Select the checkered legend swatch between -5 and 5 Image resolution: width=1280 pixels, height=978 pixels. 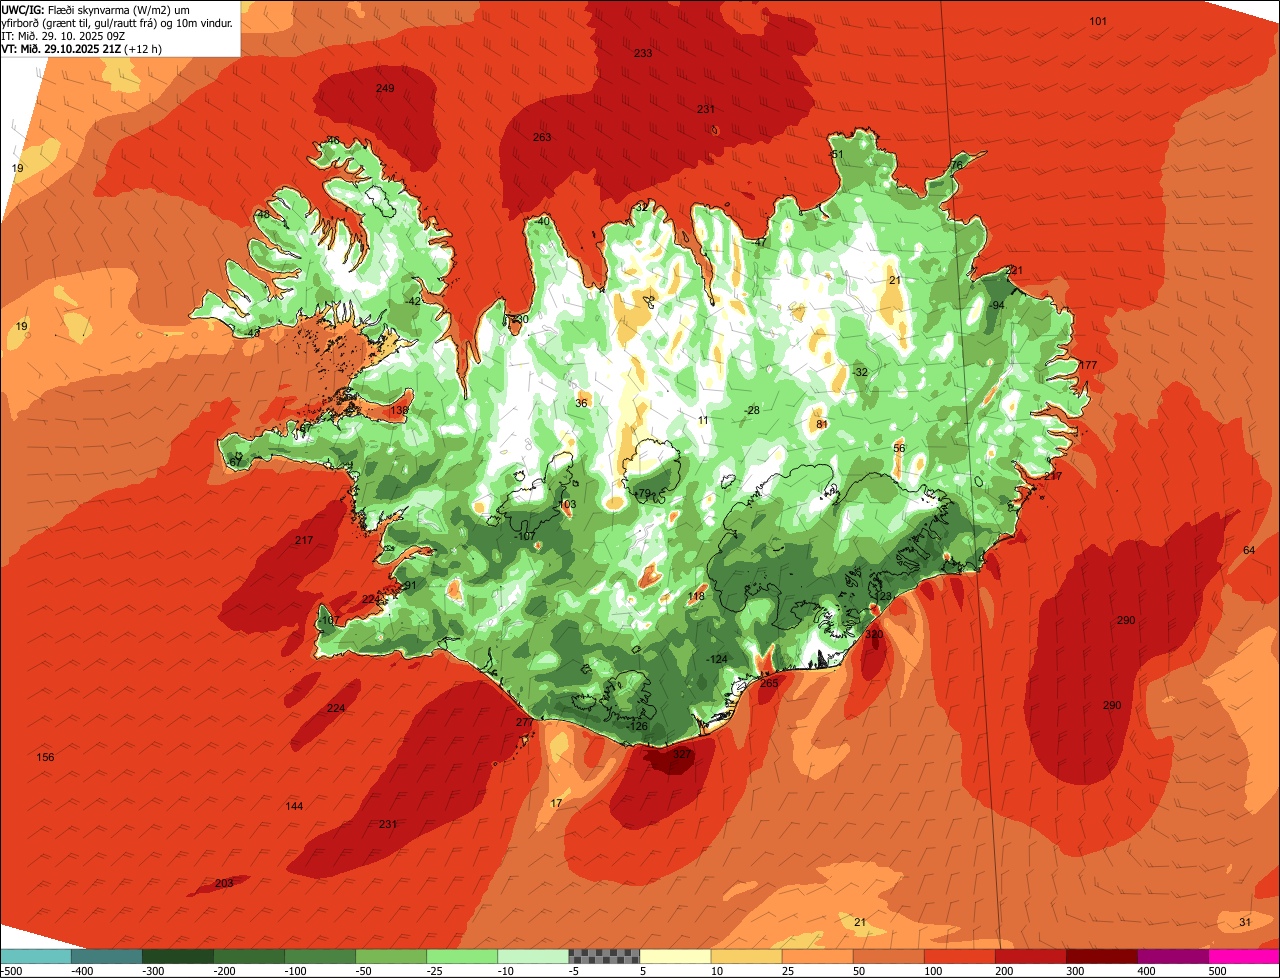pyautogui.click(x=603, y=956)
